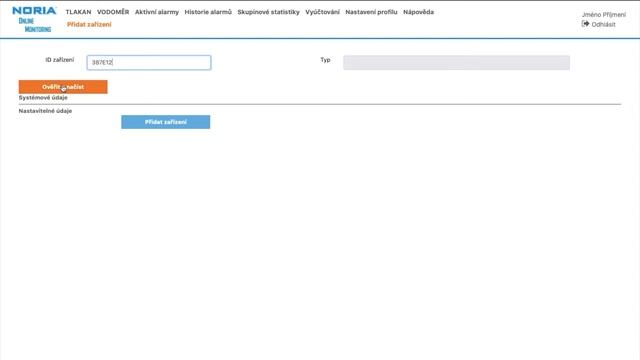Click the orange Ověřit a načíst button
The width and height of the screenshot is (640, 360).
[x=63, y=87]
